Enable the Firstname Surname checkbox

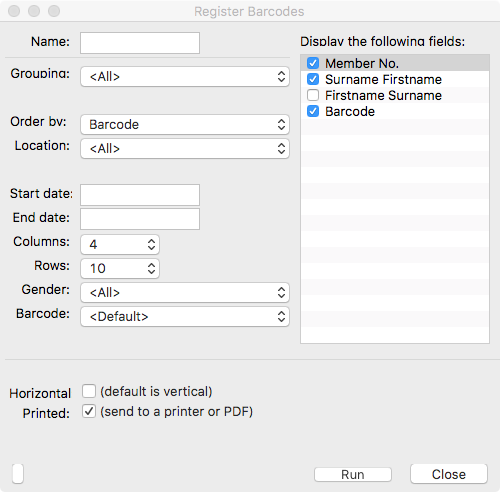coord(313,95)
